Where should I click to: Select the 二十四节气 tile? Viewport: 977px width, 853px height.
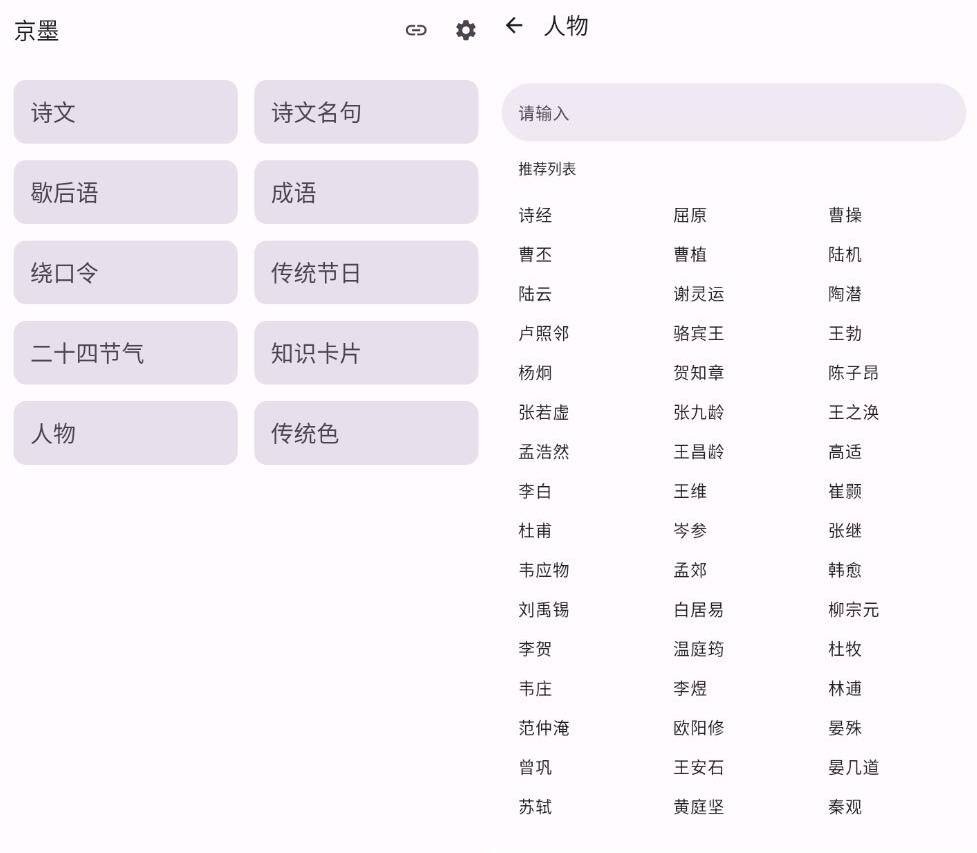click(x=125, y=353)
